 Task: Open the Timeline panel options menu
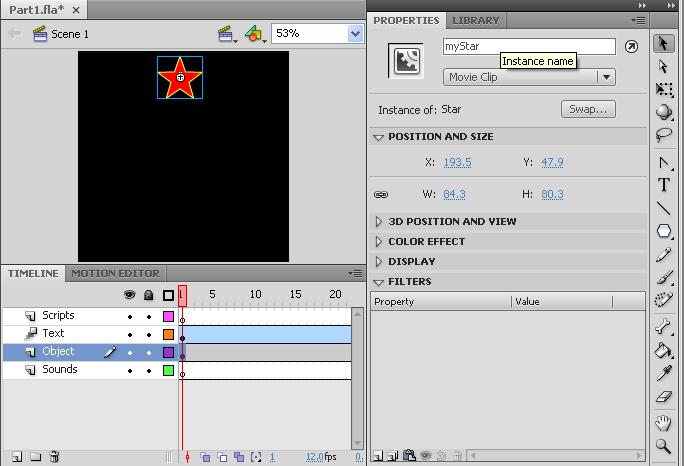[x=355, y=274]
